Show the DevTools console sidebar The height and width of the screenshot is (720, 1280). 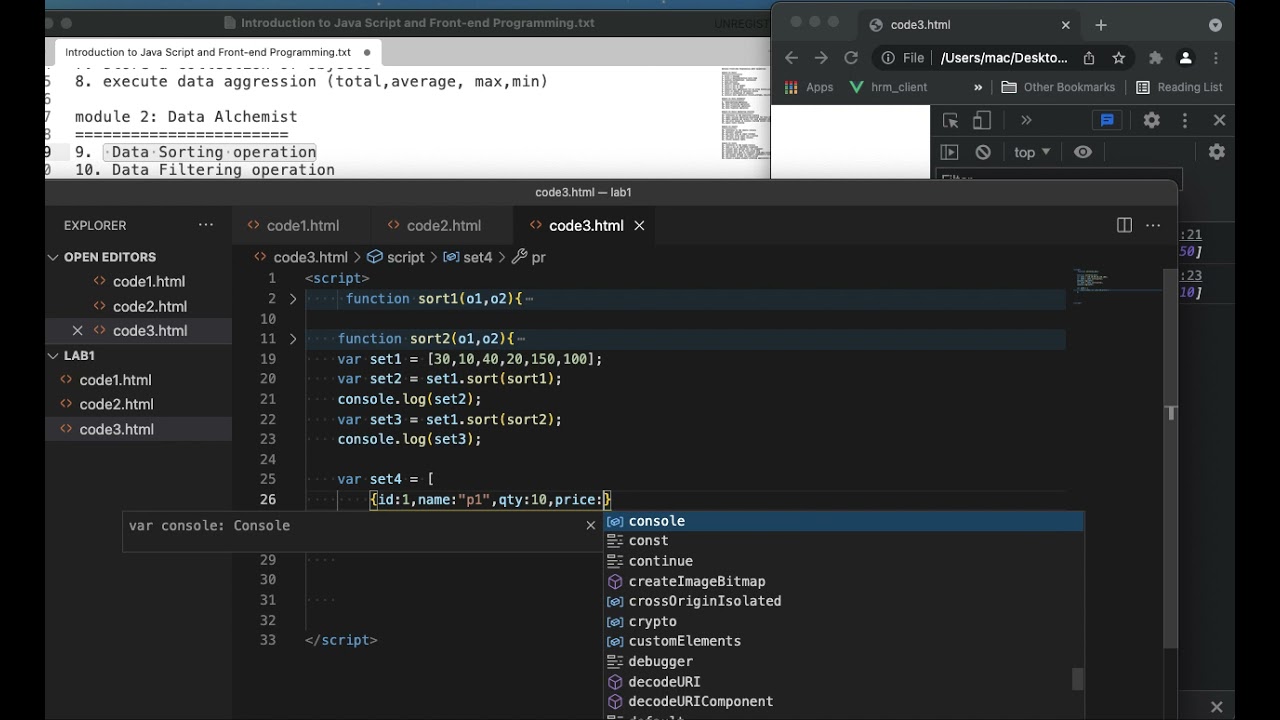[x=950, y=152]
